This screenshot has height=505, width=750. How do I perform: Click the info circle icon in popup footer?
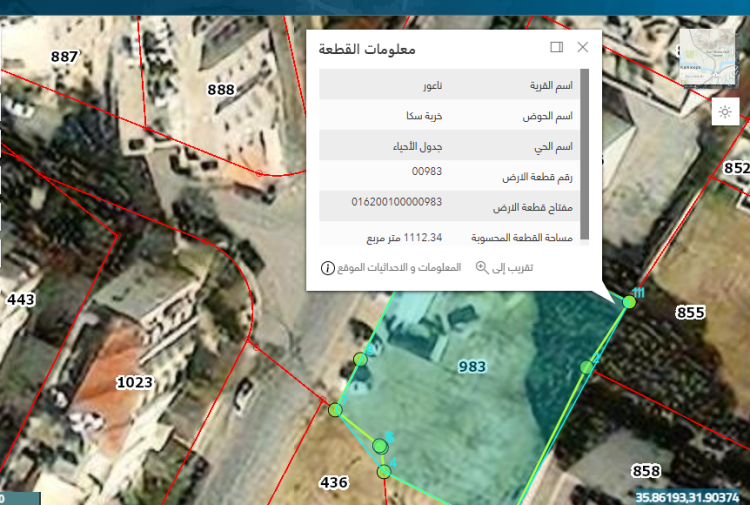[327, 268]
